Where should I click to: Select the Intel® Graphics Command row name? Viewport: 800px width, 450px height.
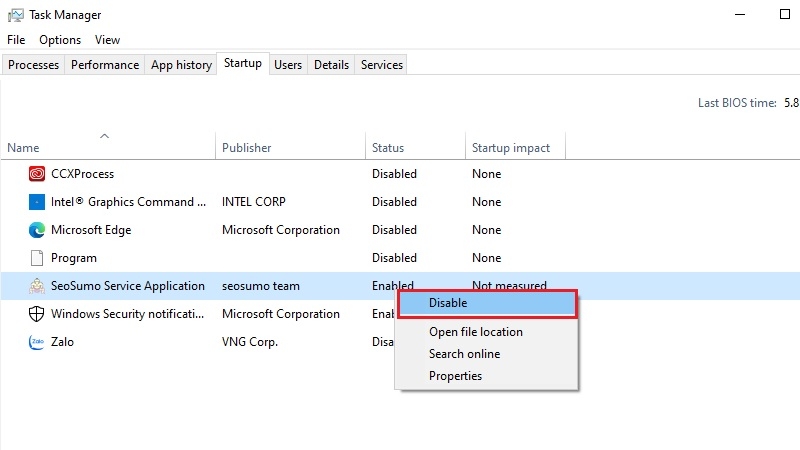129,202
